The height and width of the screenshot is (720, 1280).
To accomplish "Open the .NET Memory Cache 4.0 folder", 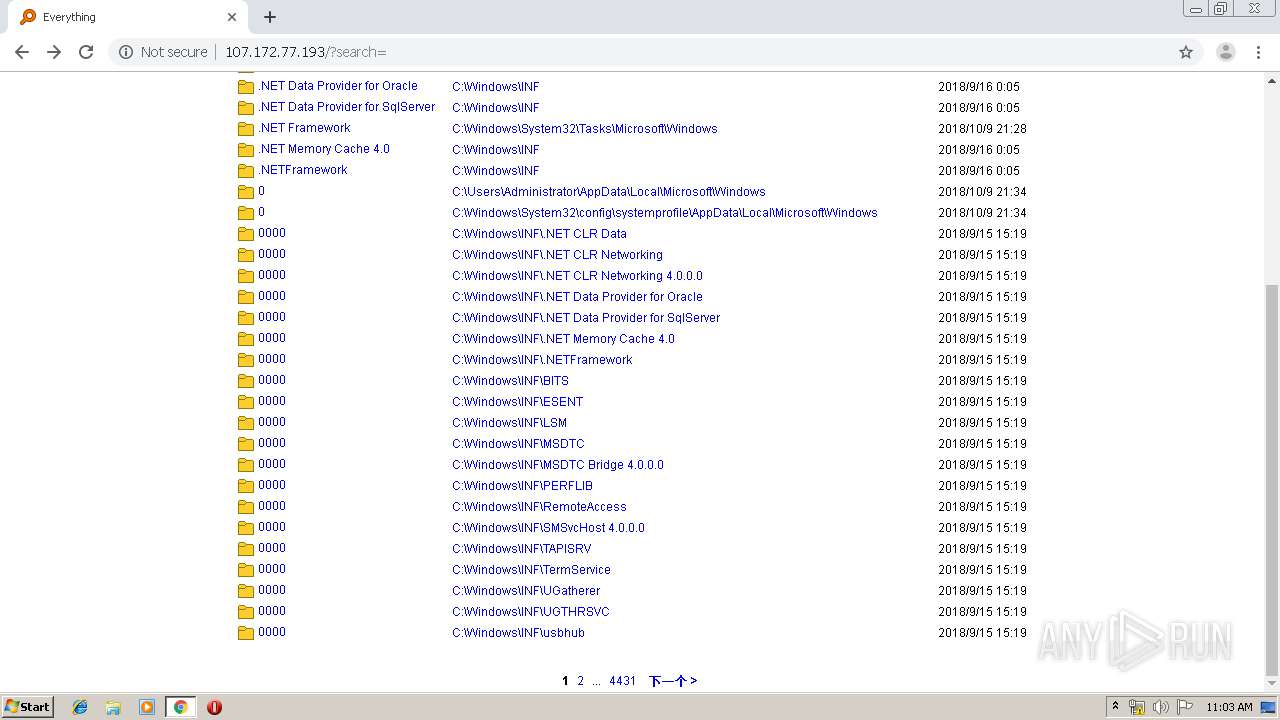I will click(x=323, y=149).
